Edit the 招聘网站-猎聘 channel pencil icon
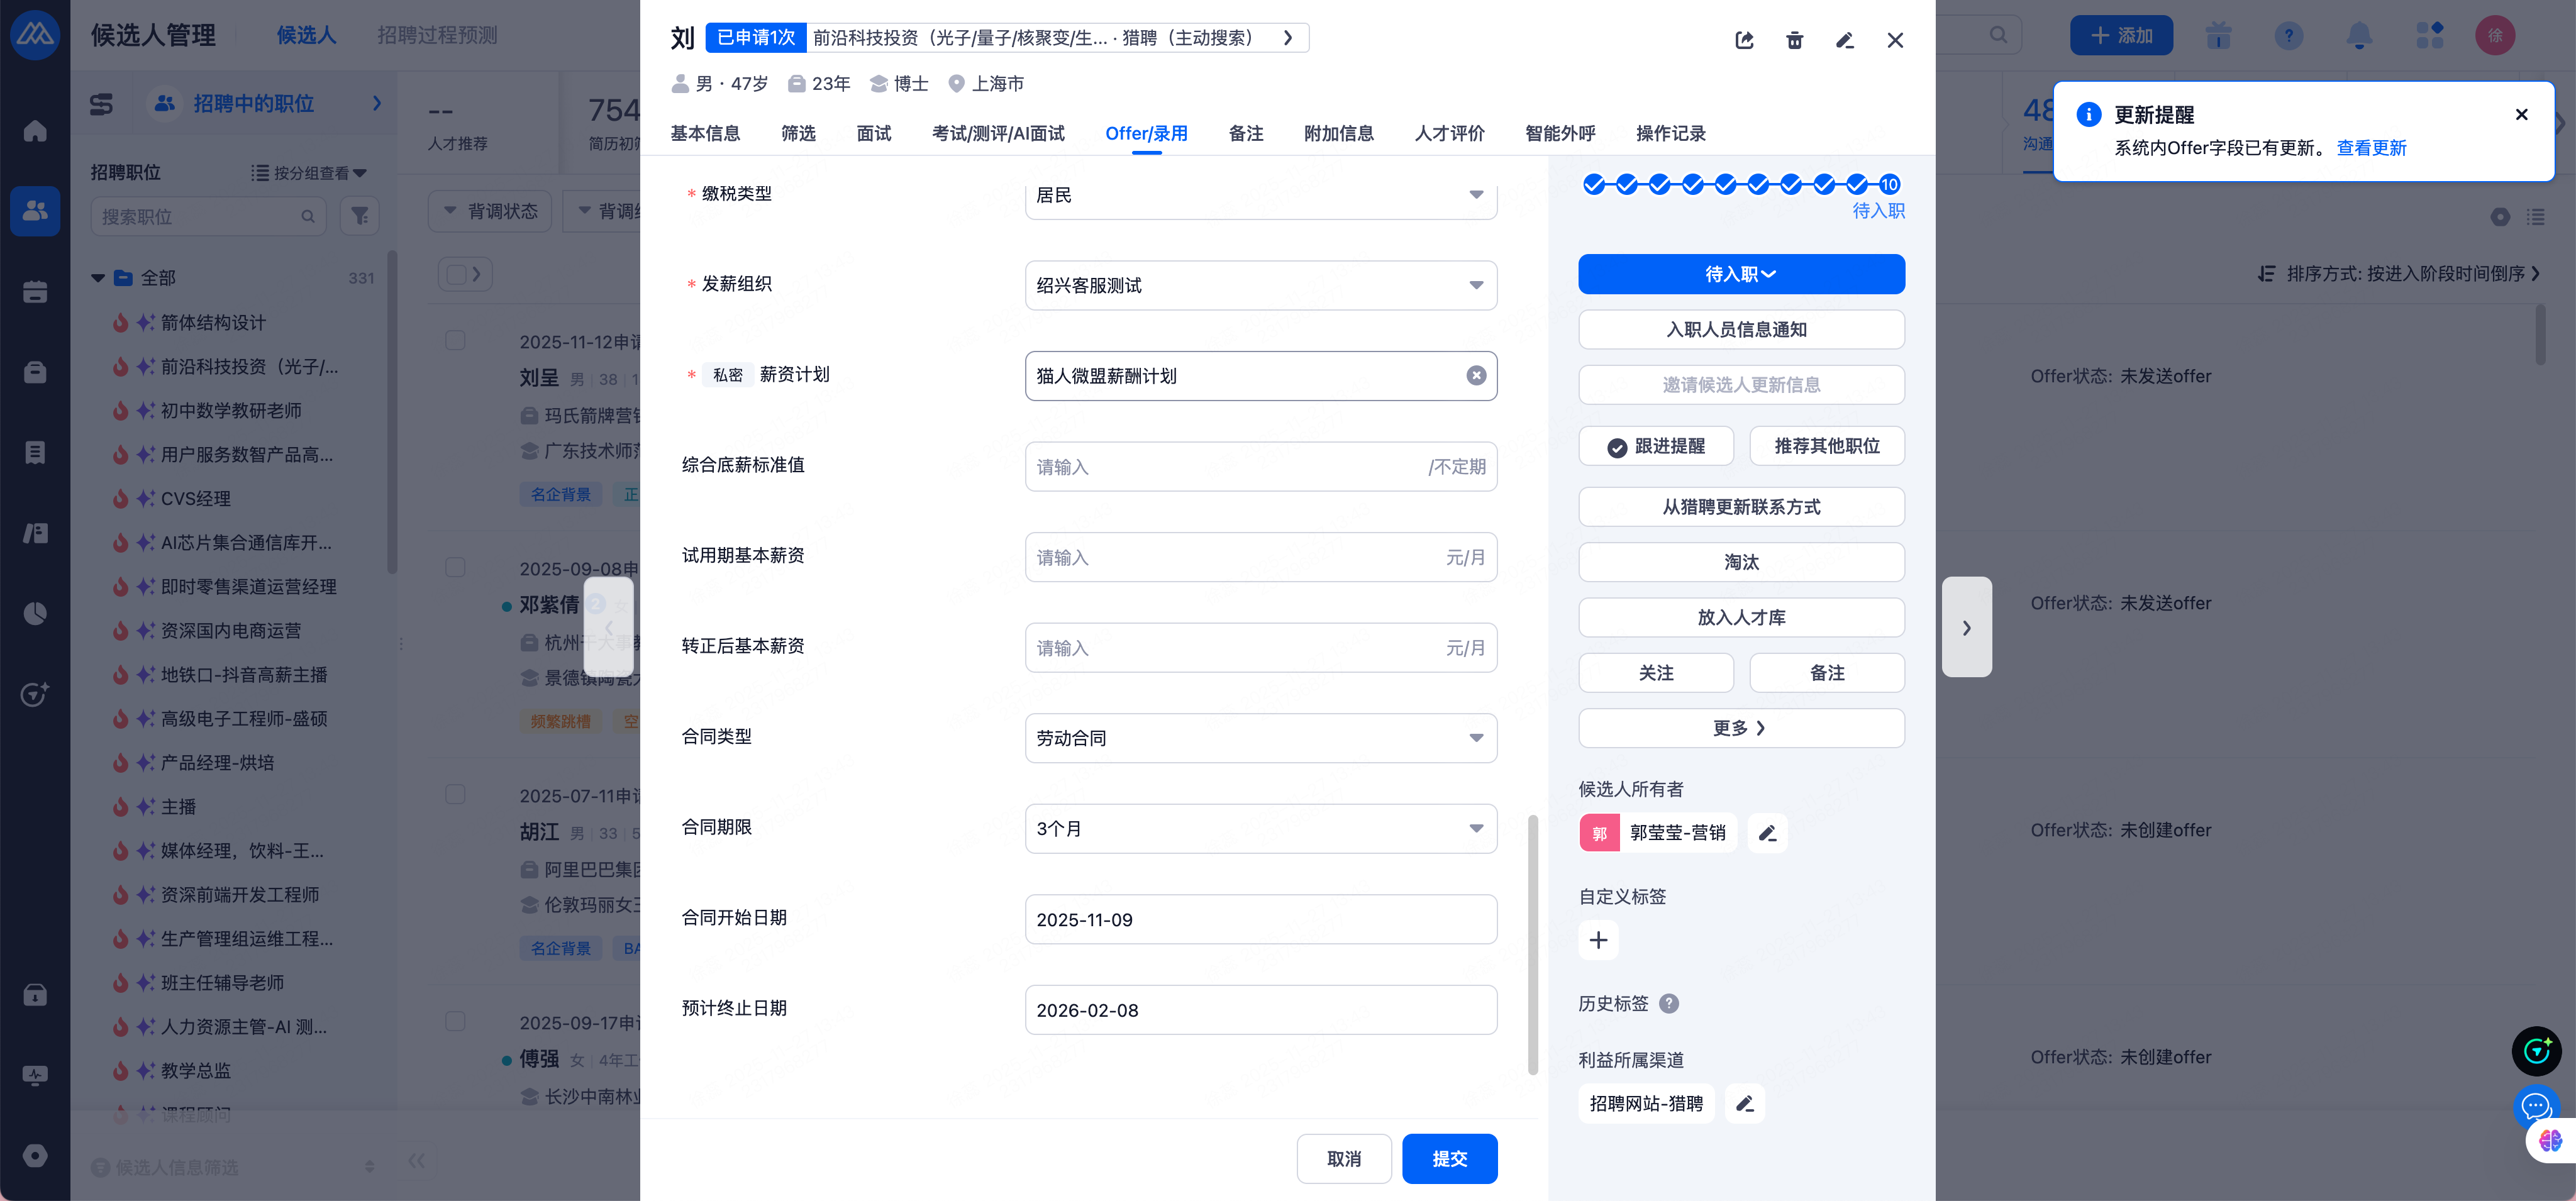This screenshot has width=2576, height=1201. coord(1745,1104)
